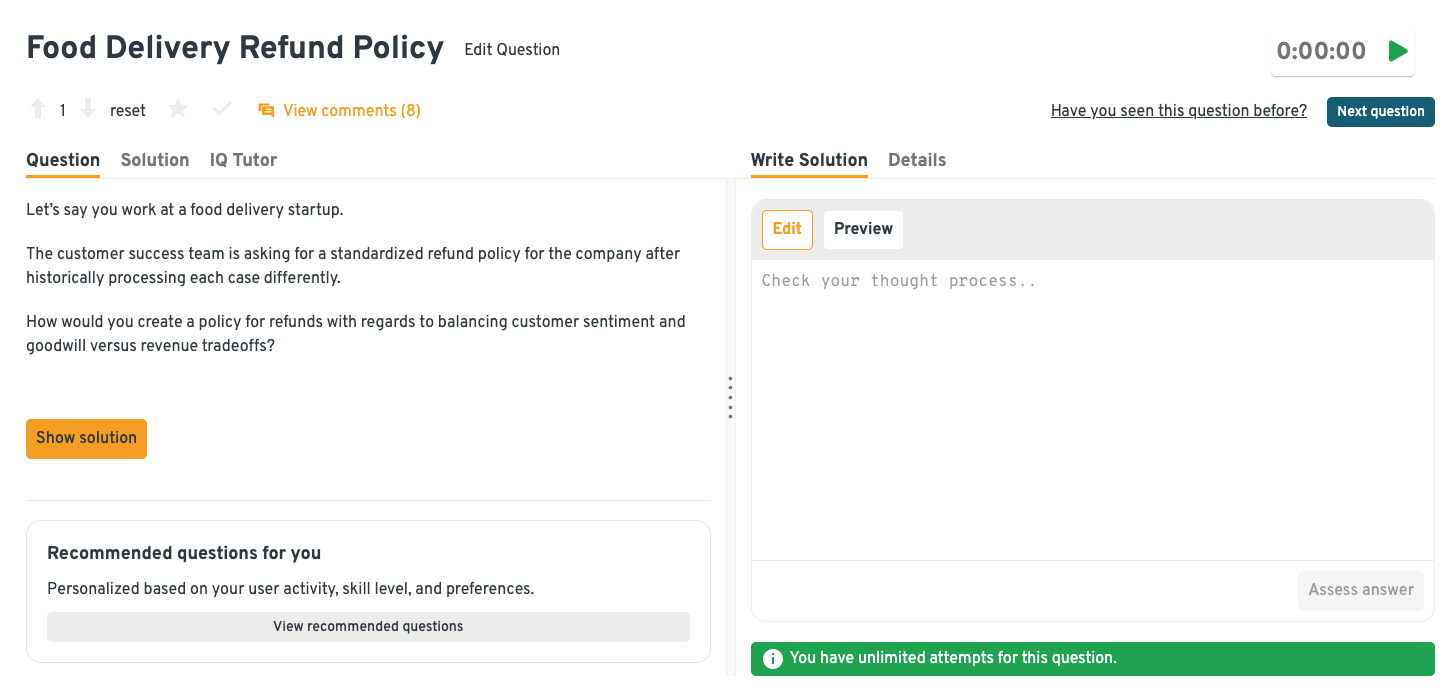Start the timer with the green play button
The image size is (1449, 695).
coord(1398,51)
